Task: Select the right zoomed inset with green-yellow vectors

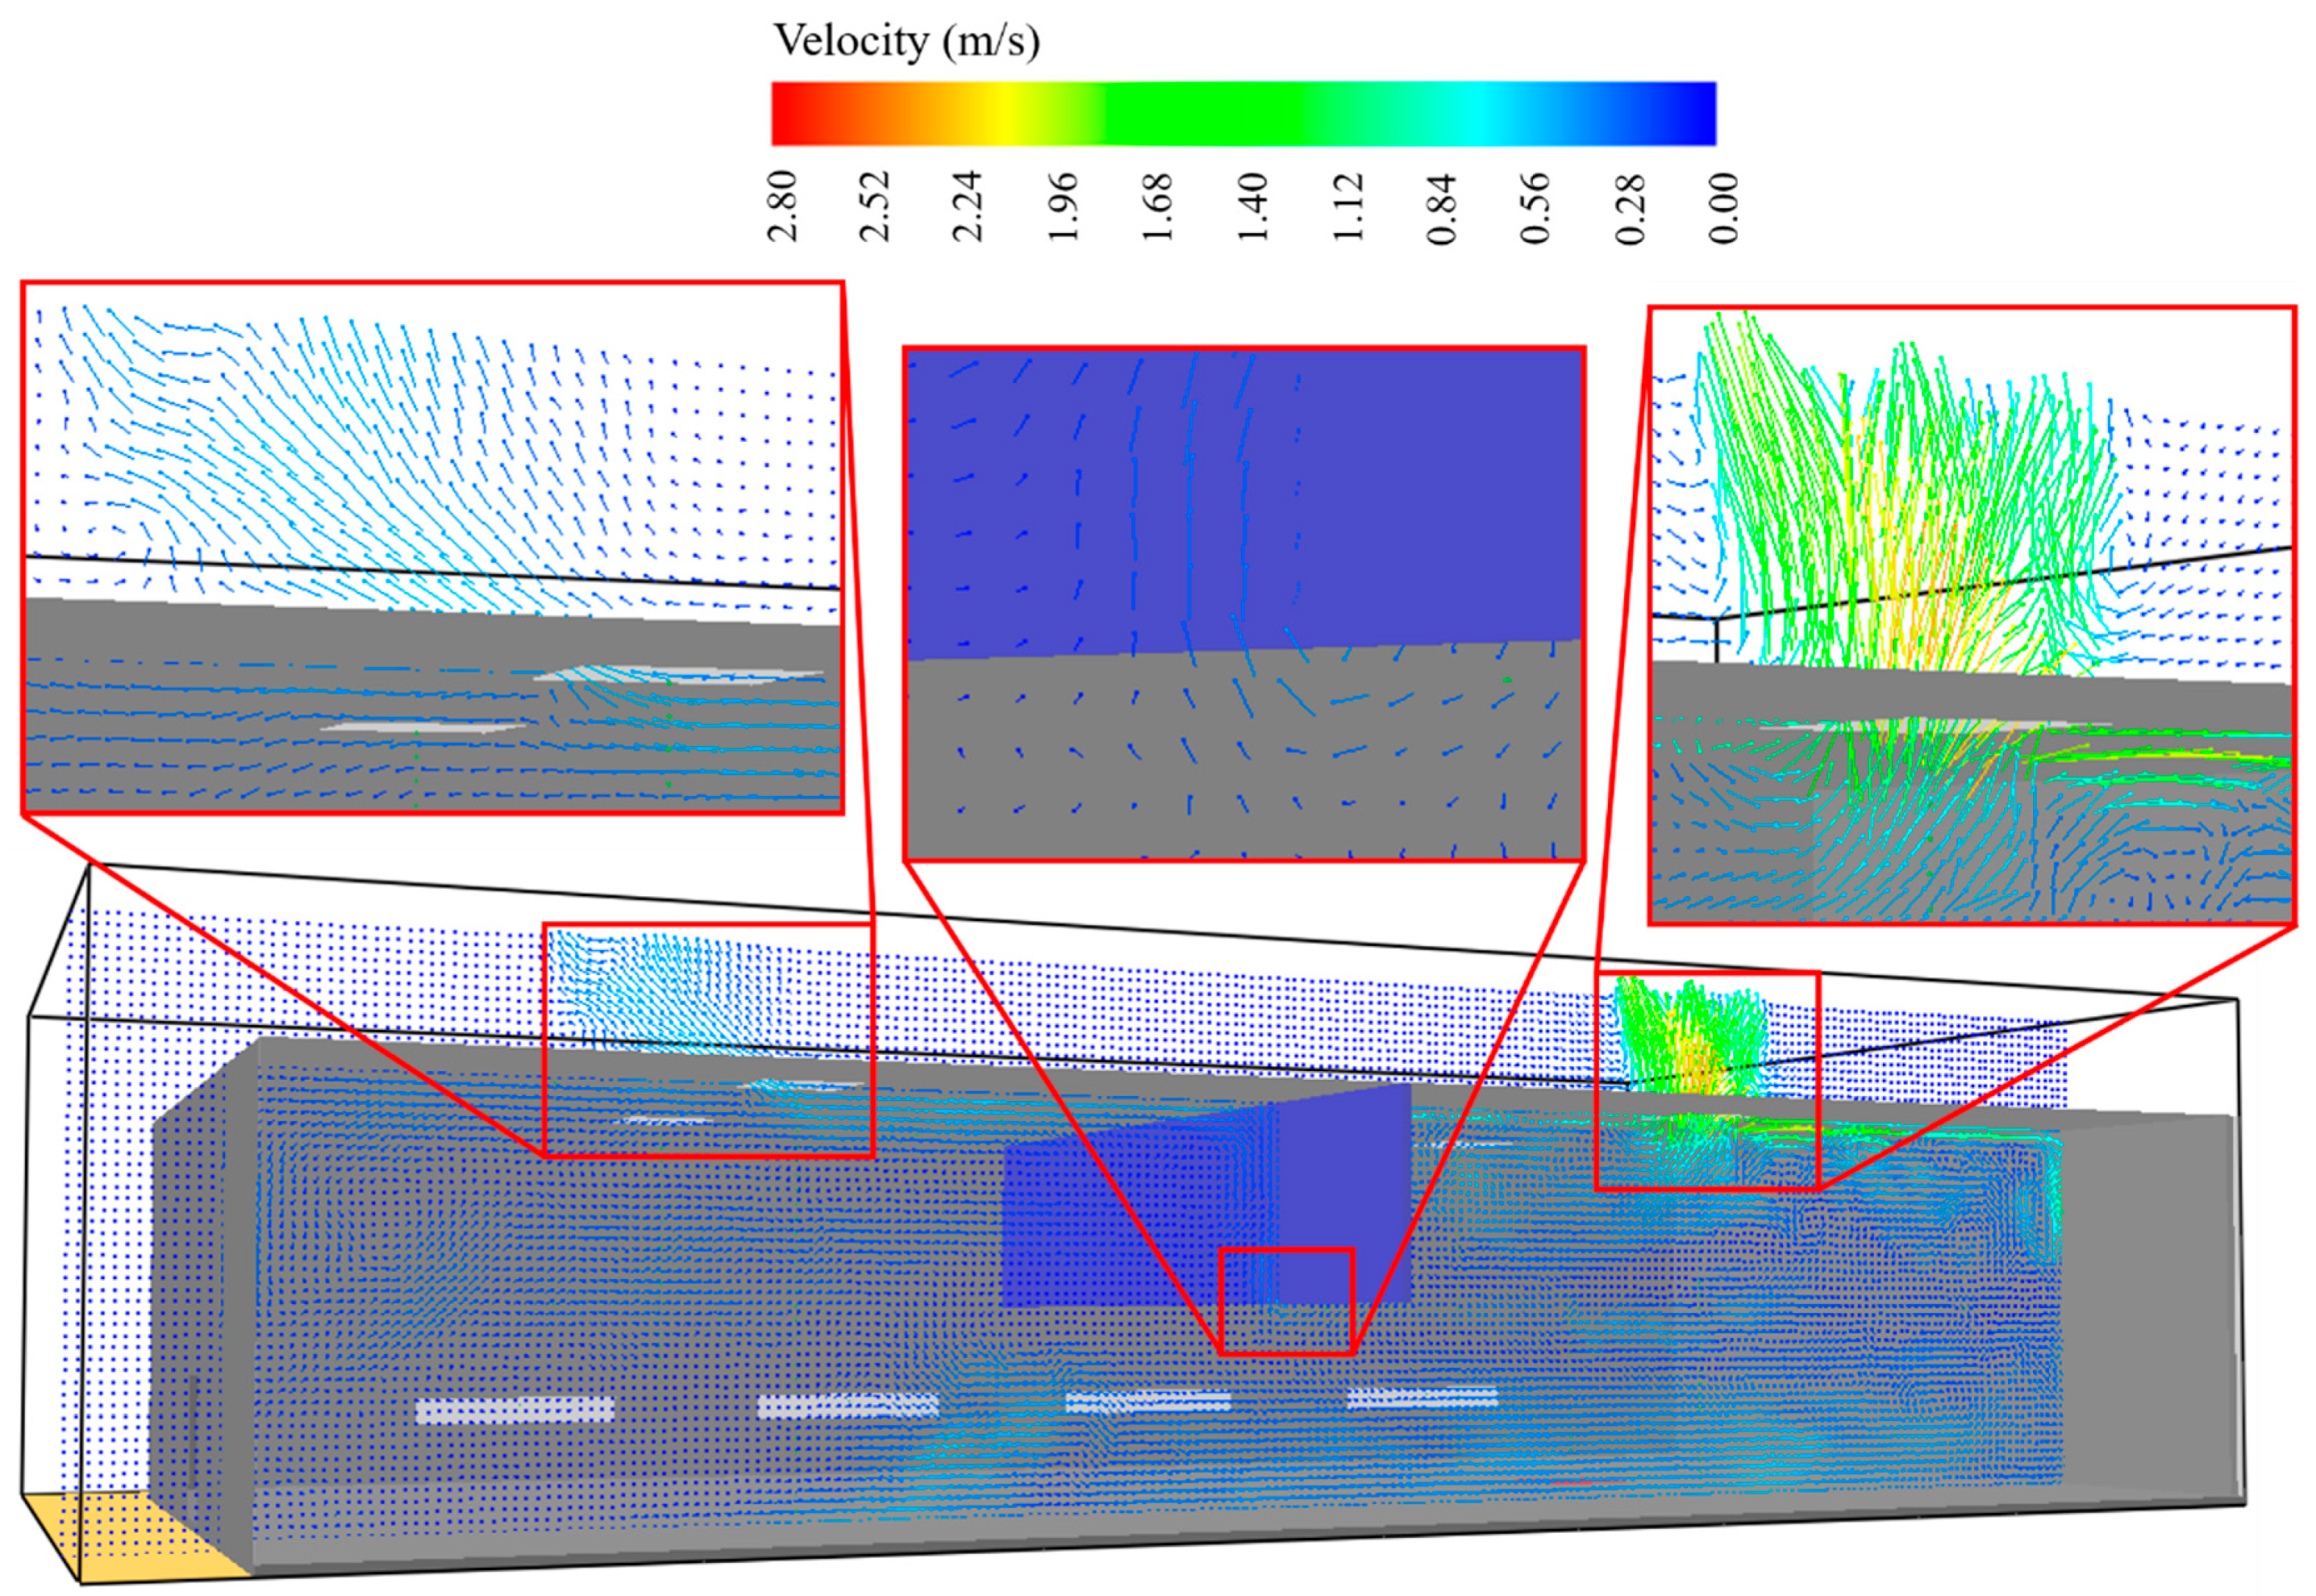Action: pyautogui.click(x=1971, y=615)
